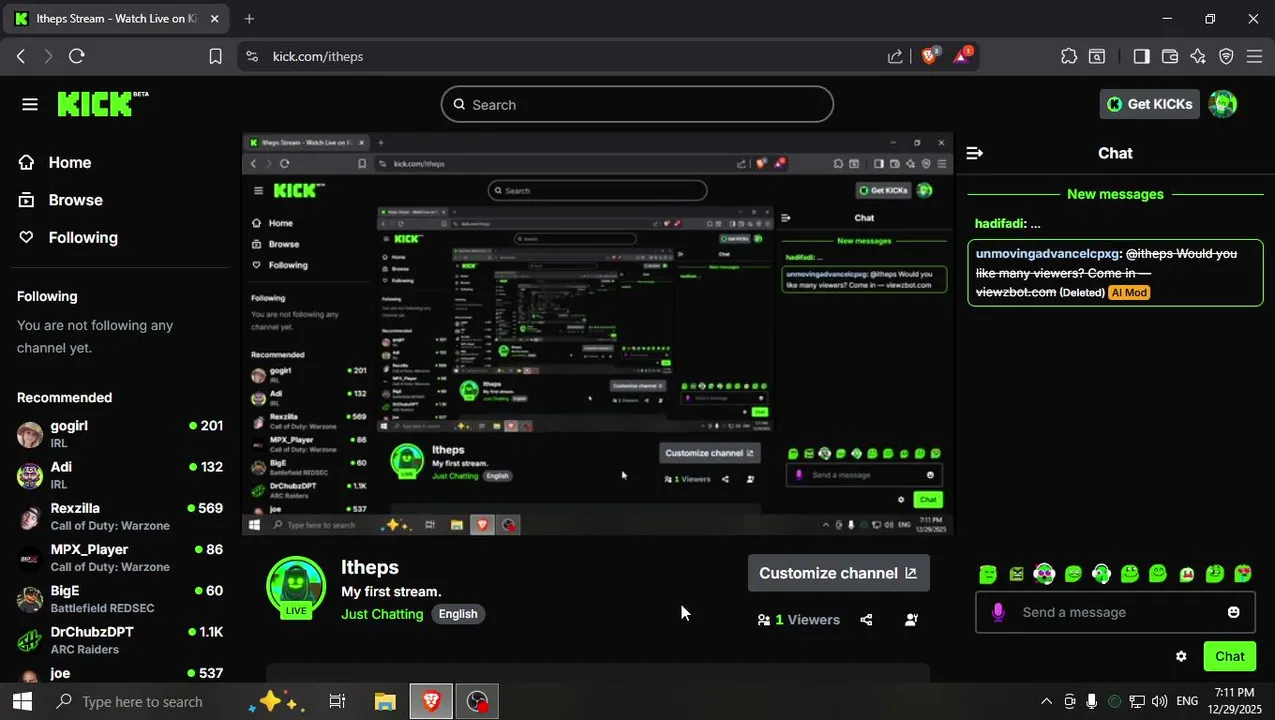Open browser extensions puzzle icon

tap(1069, 56)
